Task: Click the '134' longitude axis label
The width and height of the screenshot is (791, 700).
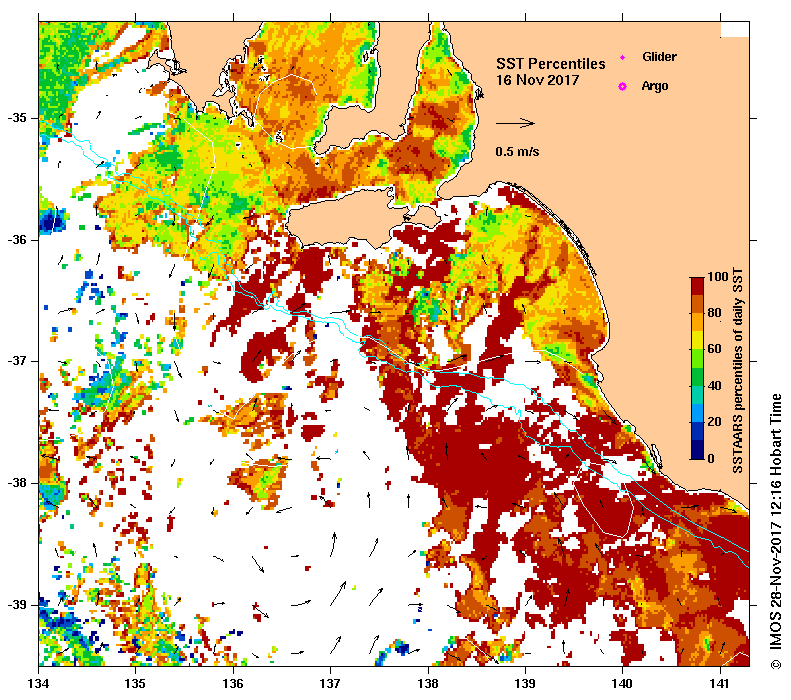Action: click(x=39, y=683)
